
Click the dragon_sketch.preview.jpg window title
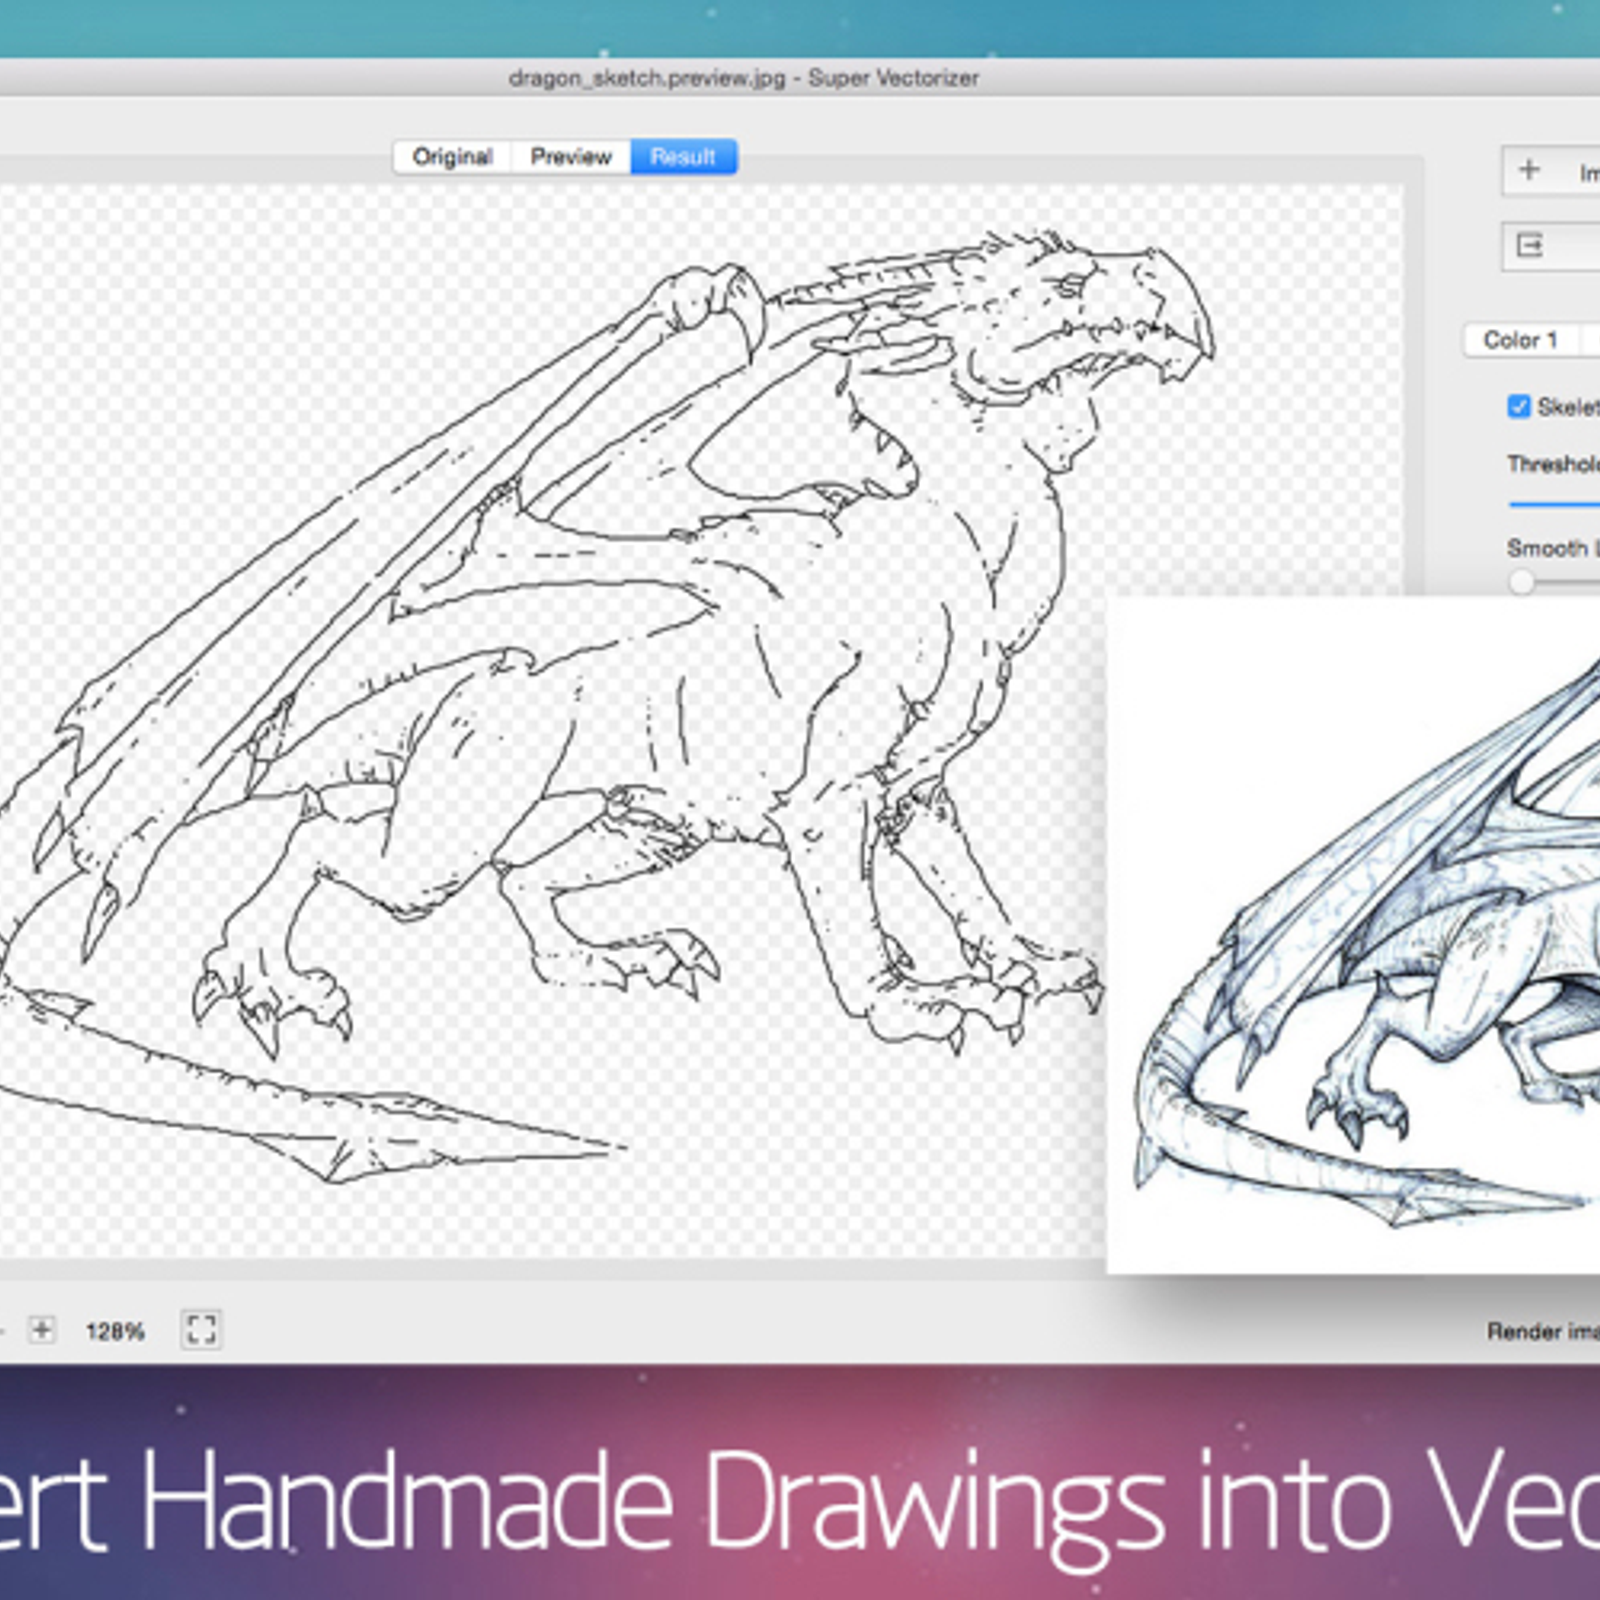(743, 78)
